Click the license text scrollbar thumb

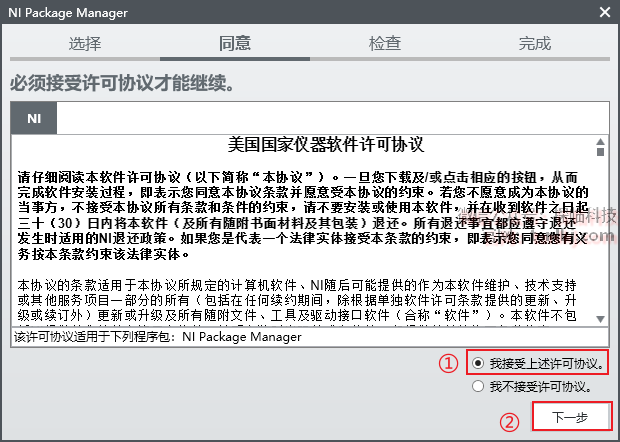coord(600,152)
